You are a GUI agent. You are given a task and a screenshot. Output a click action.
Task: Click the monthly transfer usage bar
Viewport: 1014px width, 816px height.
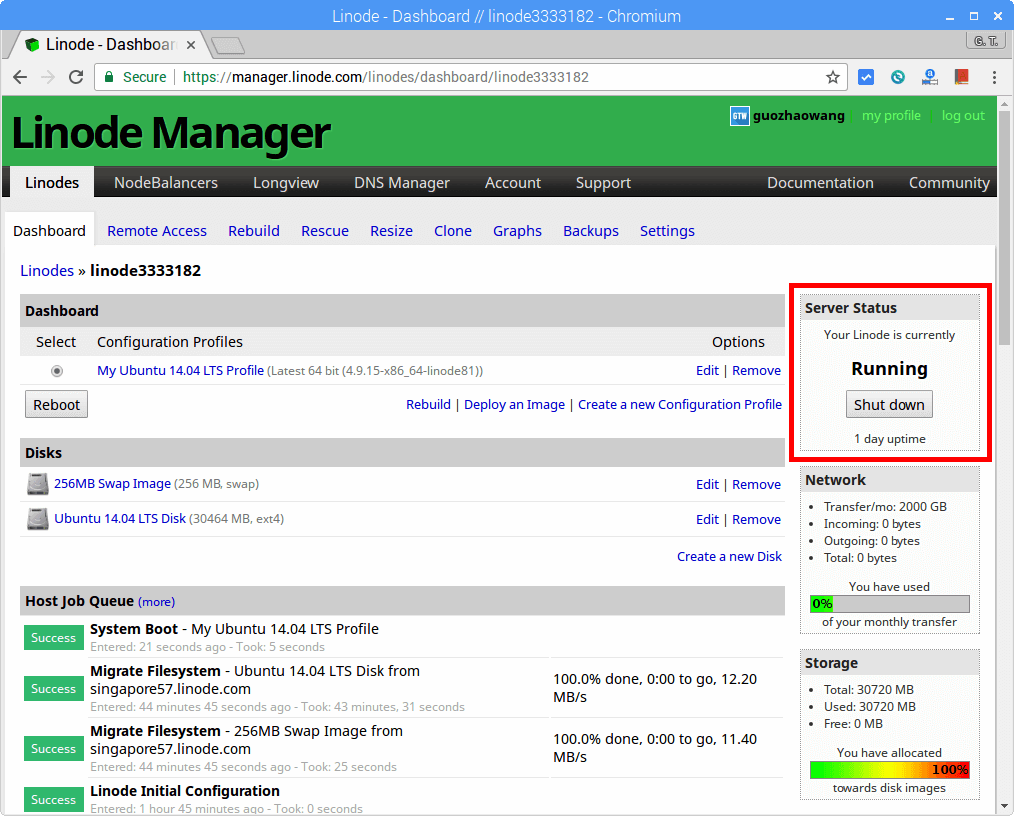[889, 603]
